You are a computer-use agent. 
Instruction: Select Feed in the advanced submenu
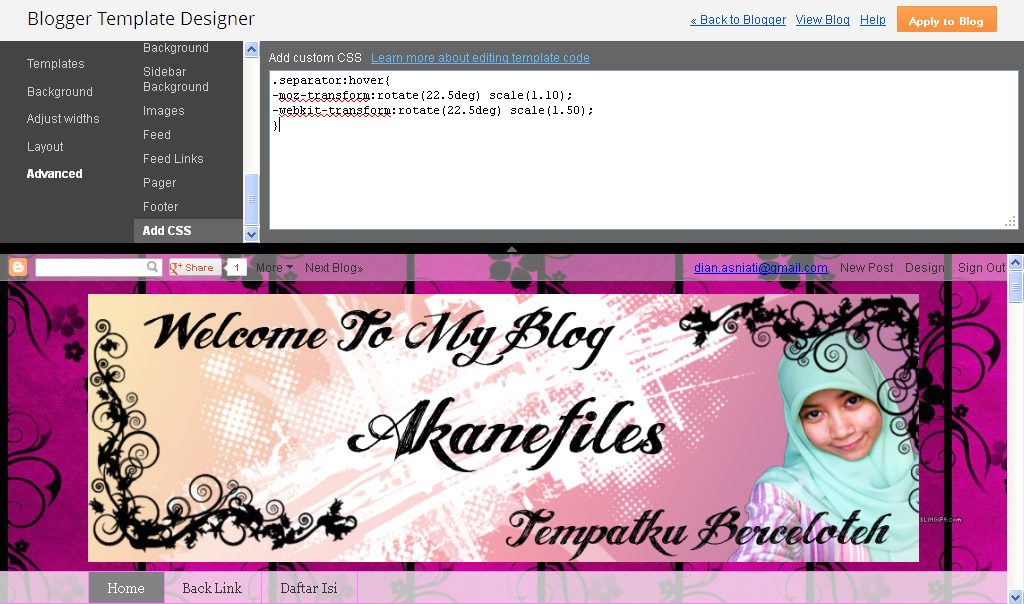(x=157, y=135)
